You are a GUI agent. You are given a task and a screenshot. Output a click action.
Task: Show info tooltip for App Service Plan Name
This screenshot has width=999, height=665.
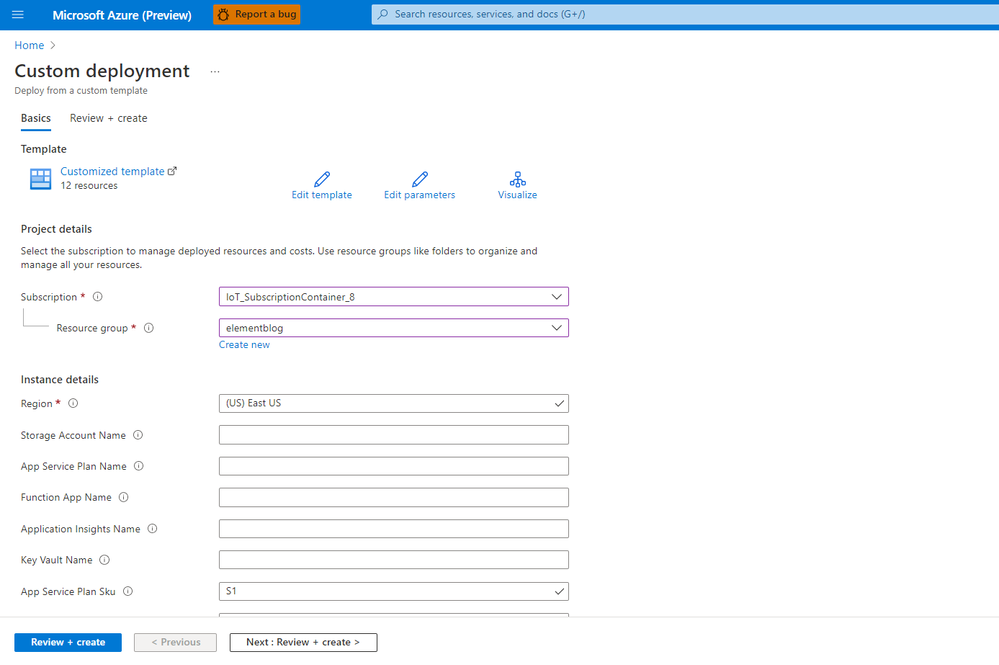pyautogui.click(x=138, y=466)
